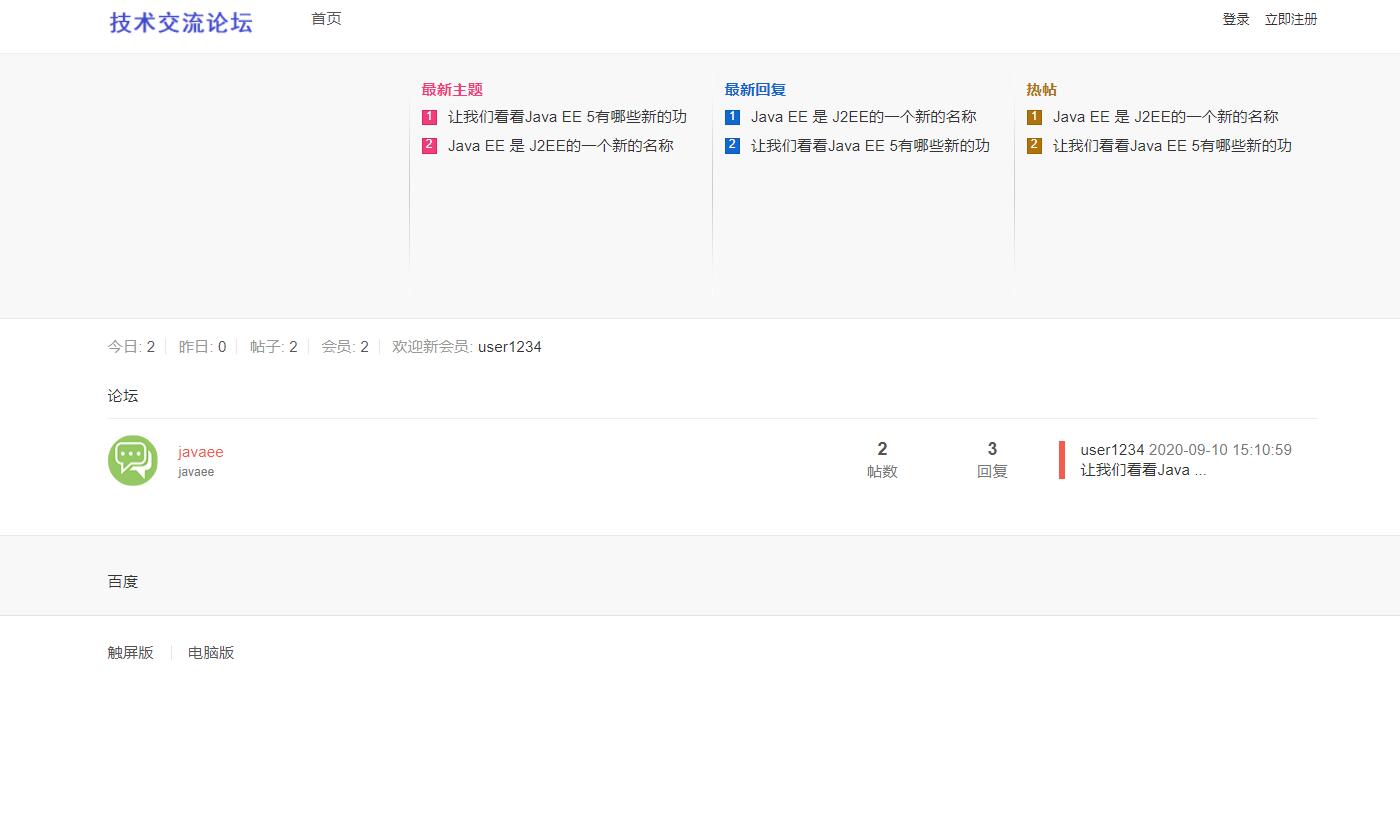The width and height of the screenshot is (1400, 836).
Task: Click the blue badge 2 under 最新回复
Action: (x=732, y=145)
